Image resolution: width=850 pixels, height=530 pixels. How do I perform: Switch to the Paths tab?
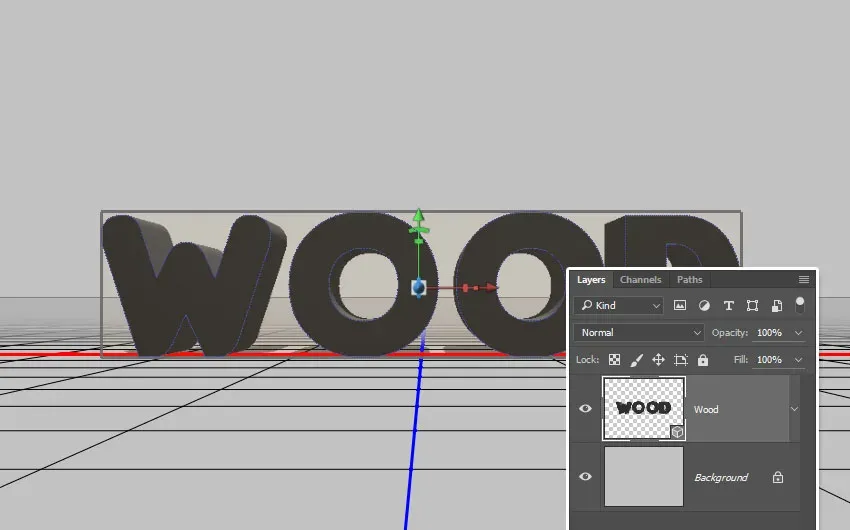[x=690, y=280]
